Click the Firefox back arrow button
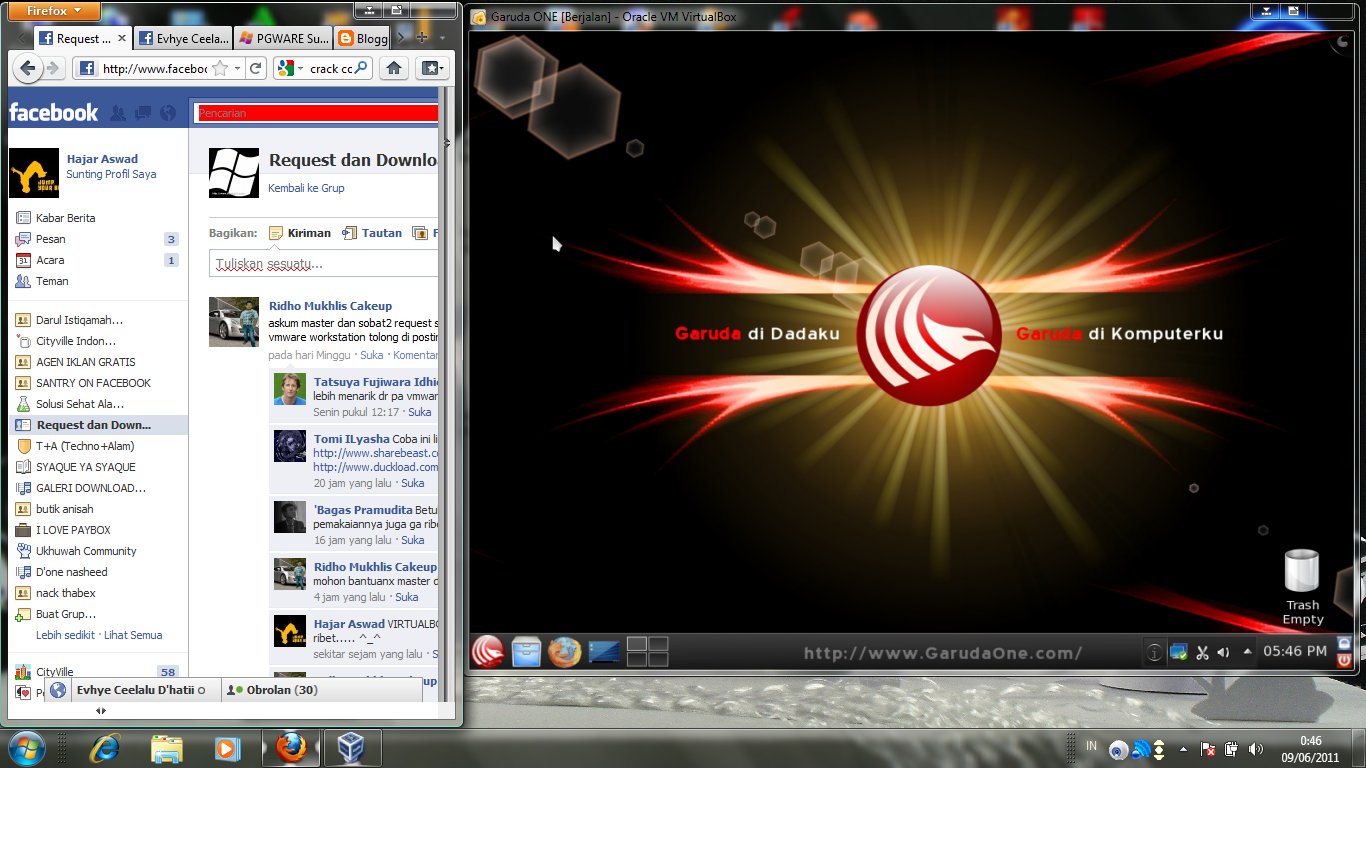1366x852 pixels. pos(27,68)
